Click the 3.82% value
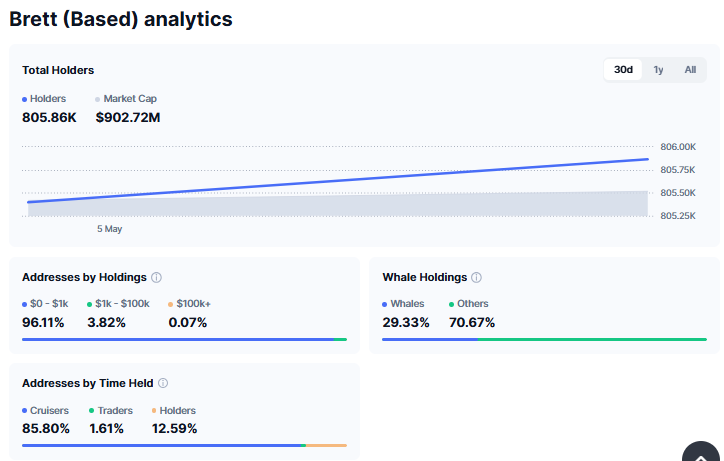Image resolution: width=724 pixels, height=461 pixels. (106, 322)
